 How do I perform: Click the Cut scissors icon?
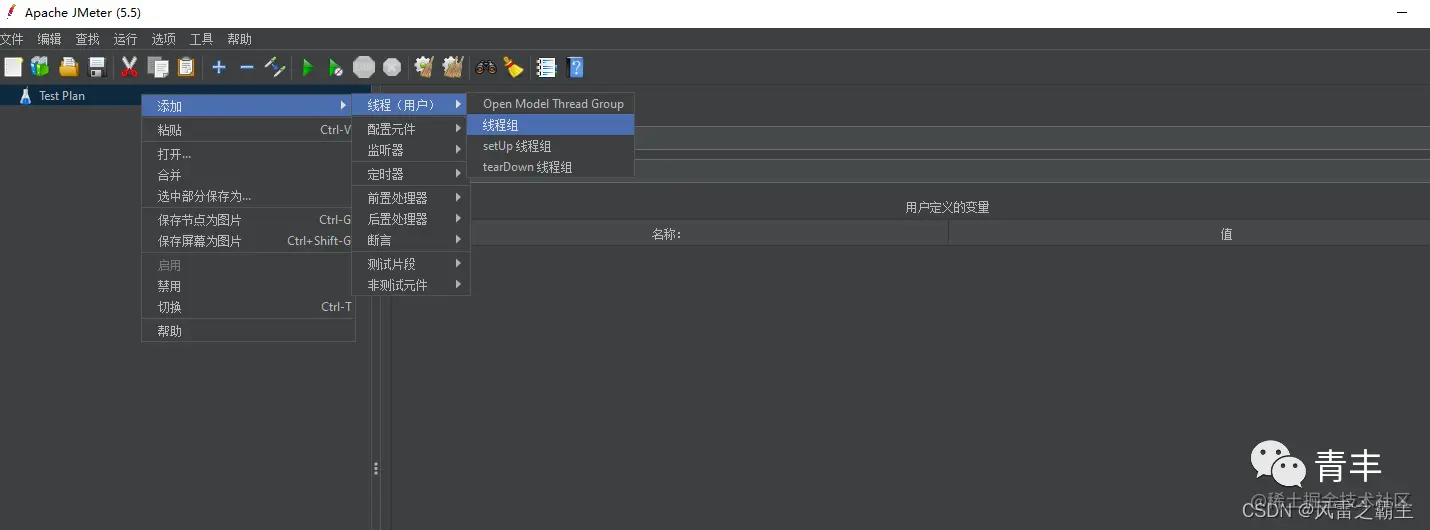click(129, 67)
